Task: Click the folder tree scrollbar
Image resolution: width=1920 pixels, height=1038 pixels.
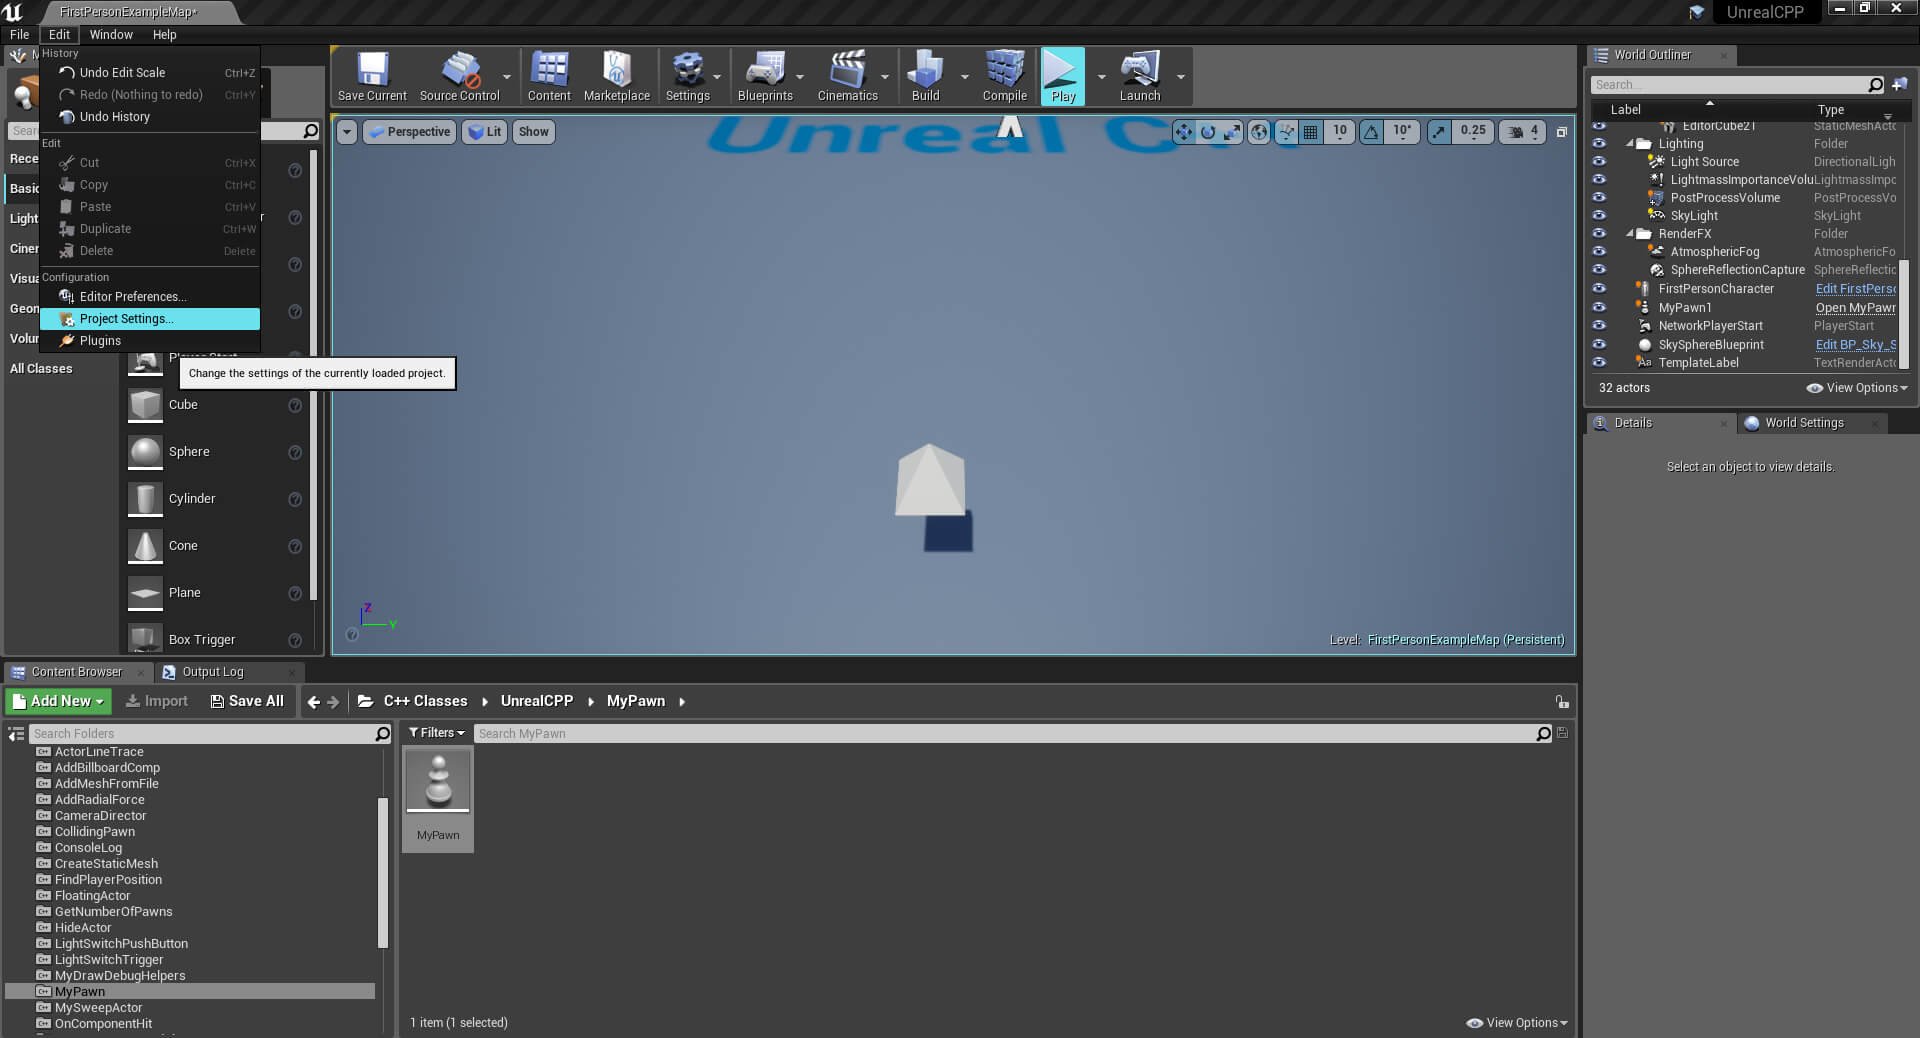Action: pyautogui.click(x=383, y=872)
